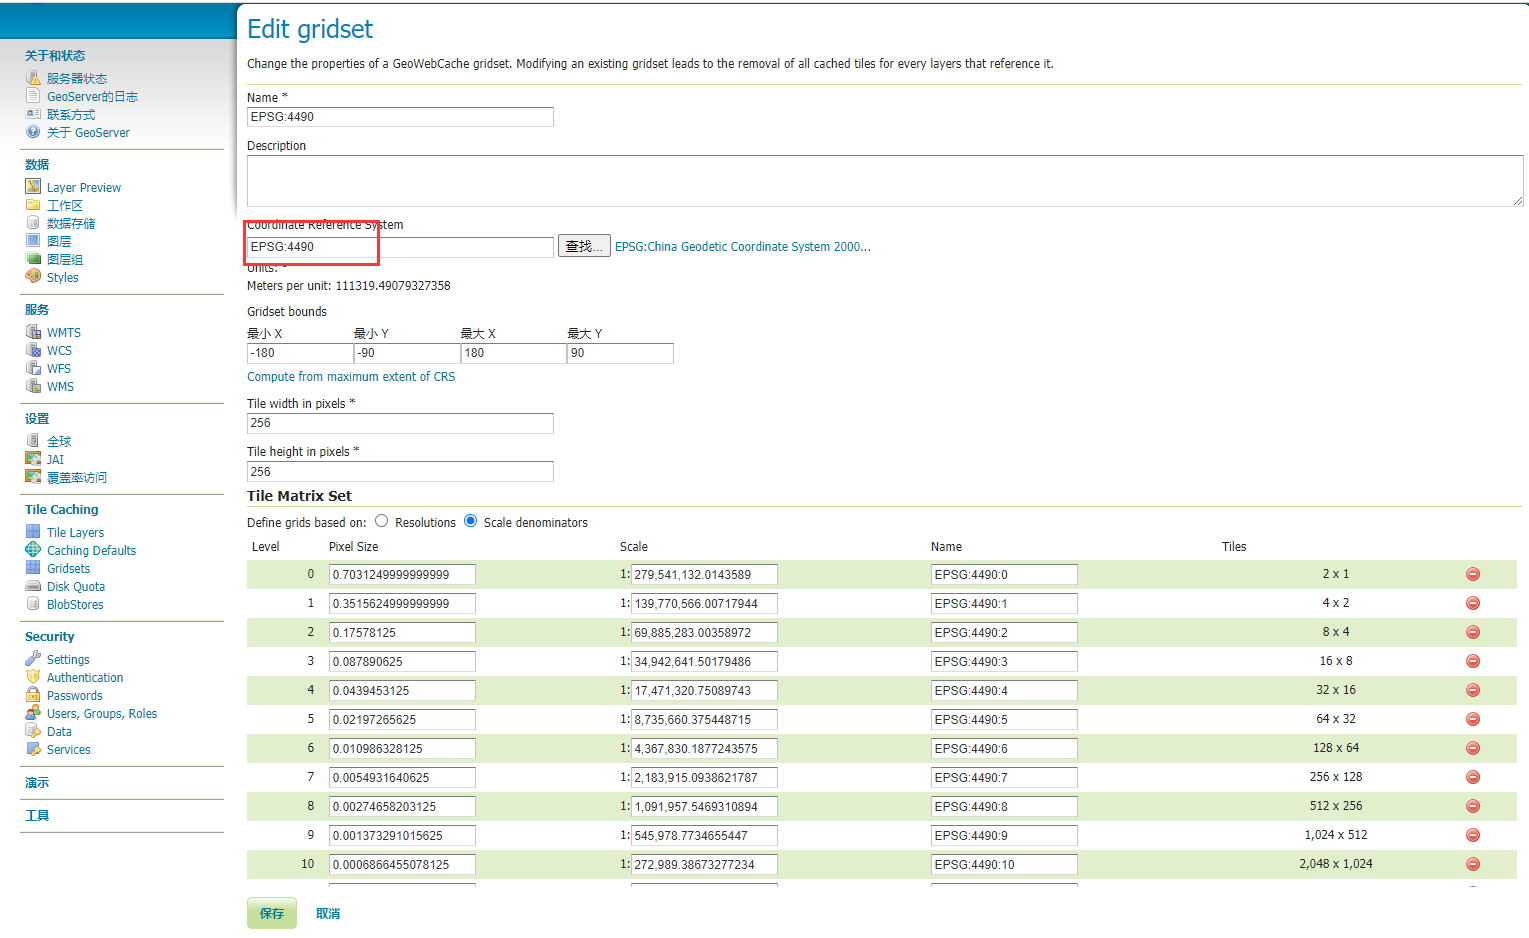The image size is (1529, 938).
Task: Click the WMTS service icon
Action: click(33, 332)
